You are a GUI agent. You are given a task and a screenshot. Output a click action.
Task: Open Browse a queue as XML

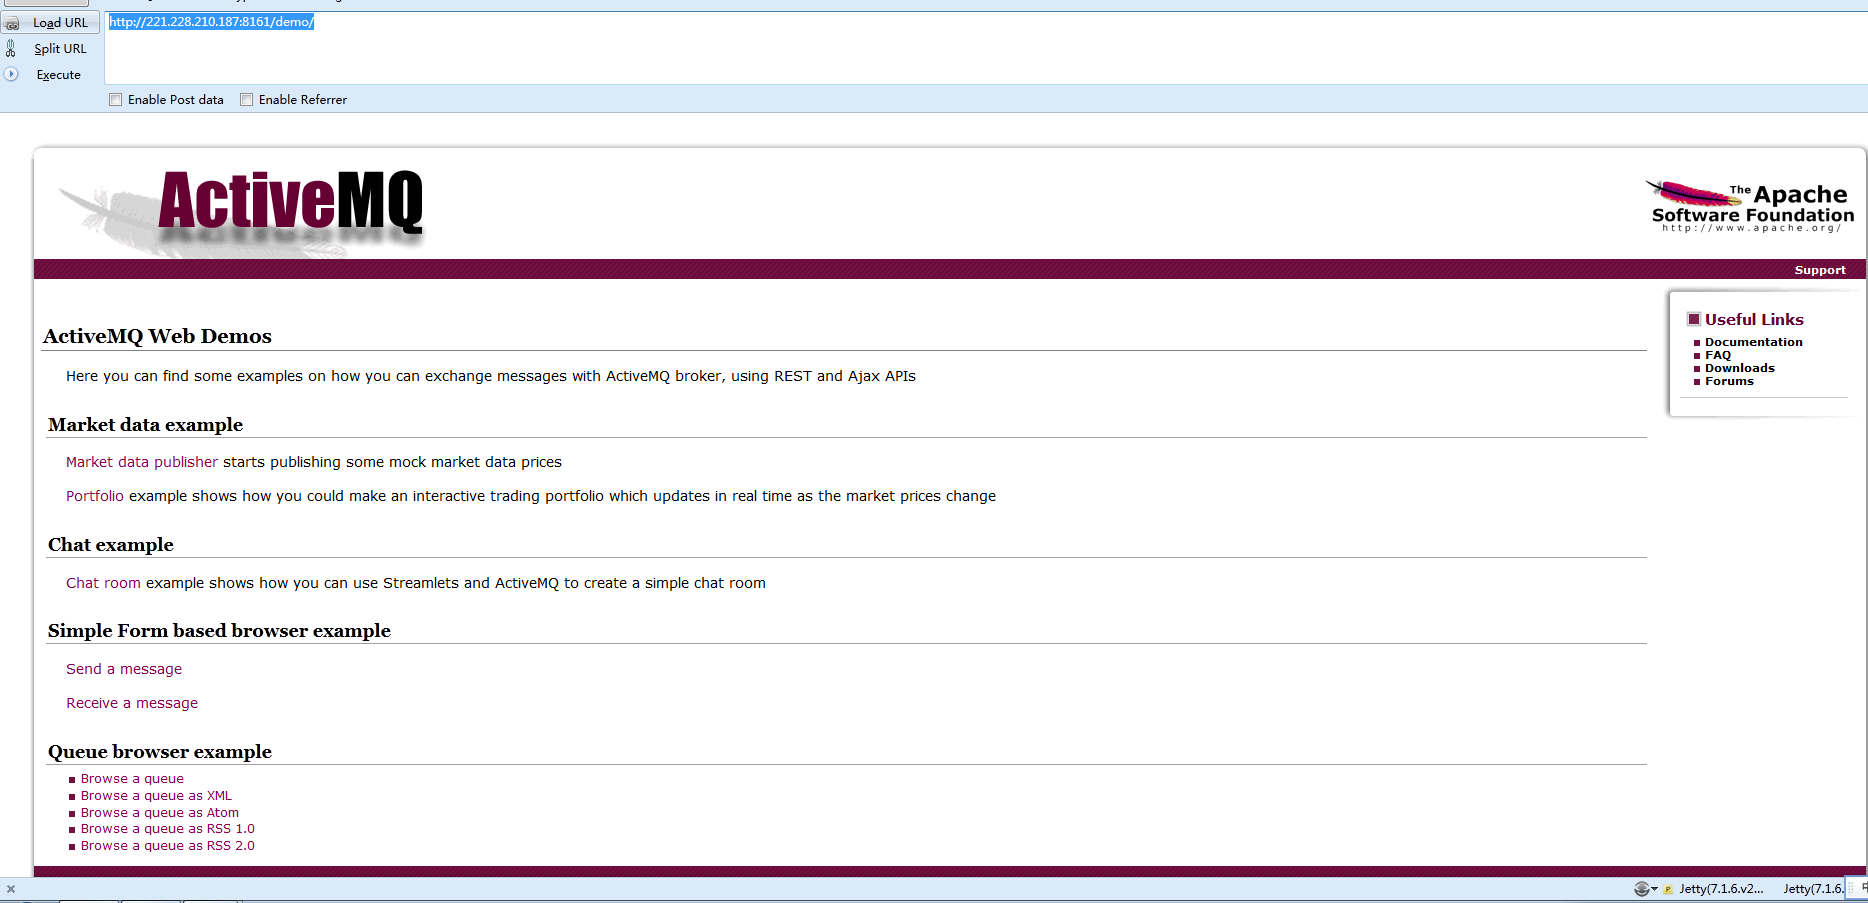click(x=156, y=796)
